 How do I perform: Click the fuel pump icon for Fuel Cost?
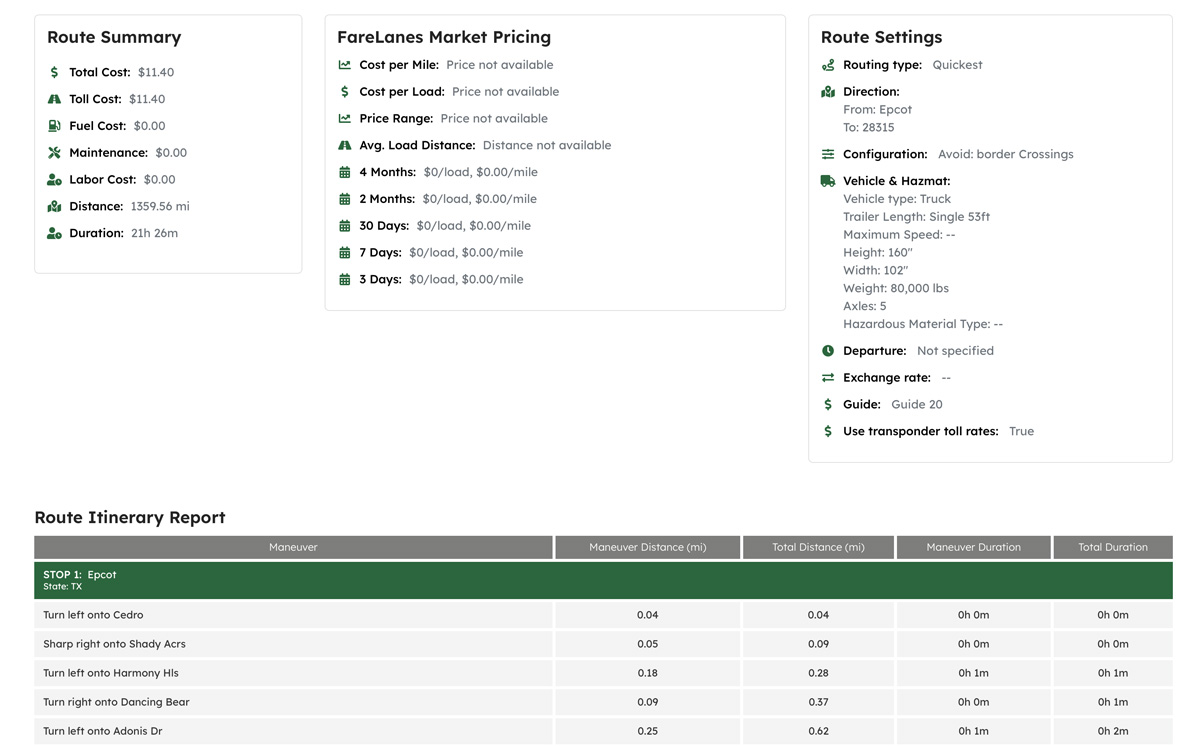54,126
